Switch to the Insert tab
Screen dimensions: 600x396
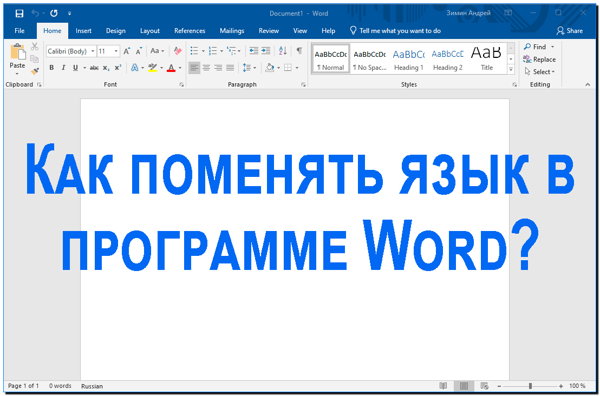tap(83, 31)
